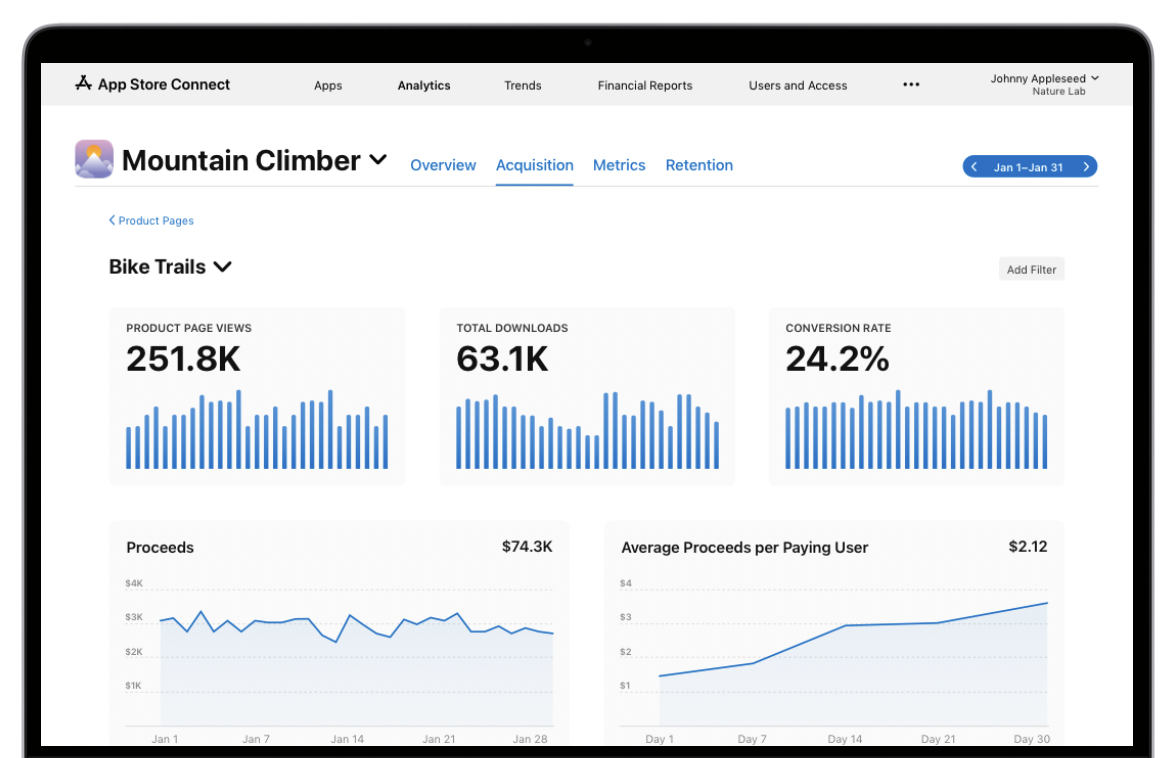Click the Nature Lab team name

1059,91
